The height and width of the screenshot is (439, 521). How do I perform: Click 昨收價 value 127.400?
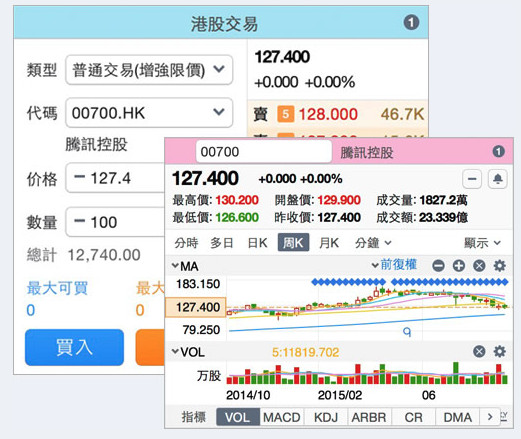pos(339,217)
